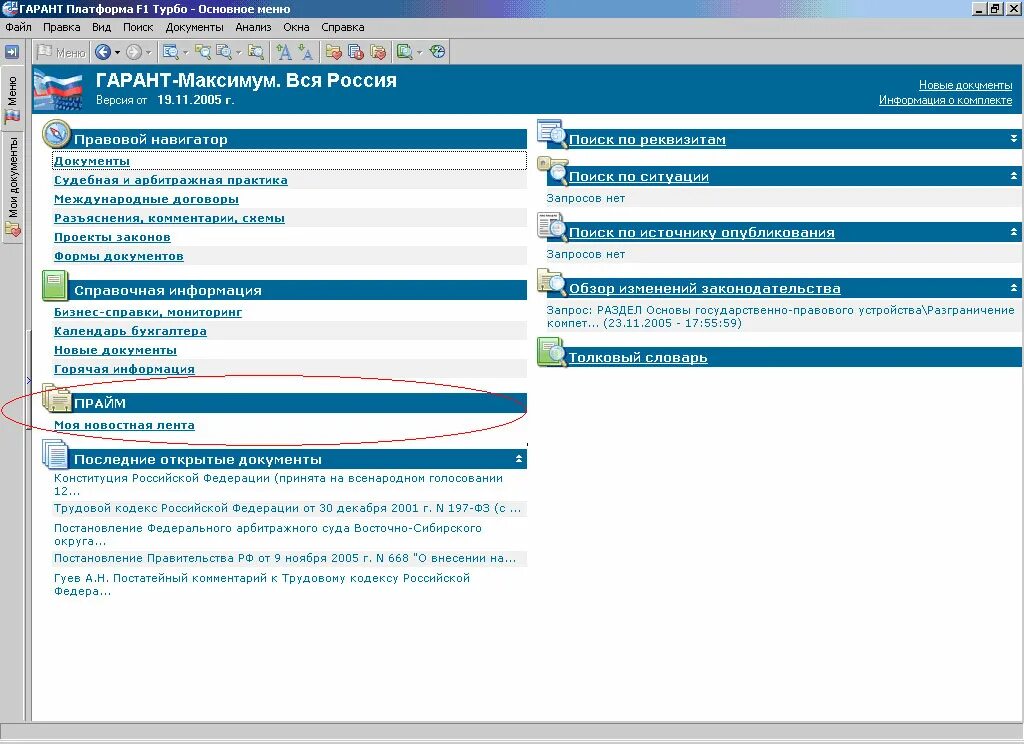Viewport: 1024px width, 744px height.
Task: Collapse the Поиск по ситуации section
Action: (1014, 176)
